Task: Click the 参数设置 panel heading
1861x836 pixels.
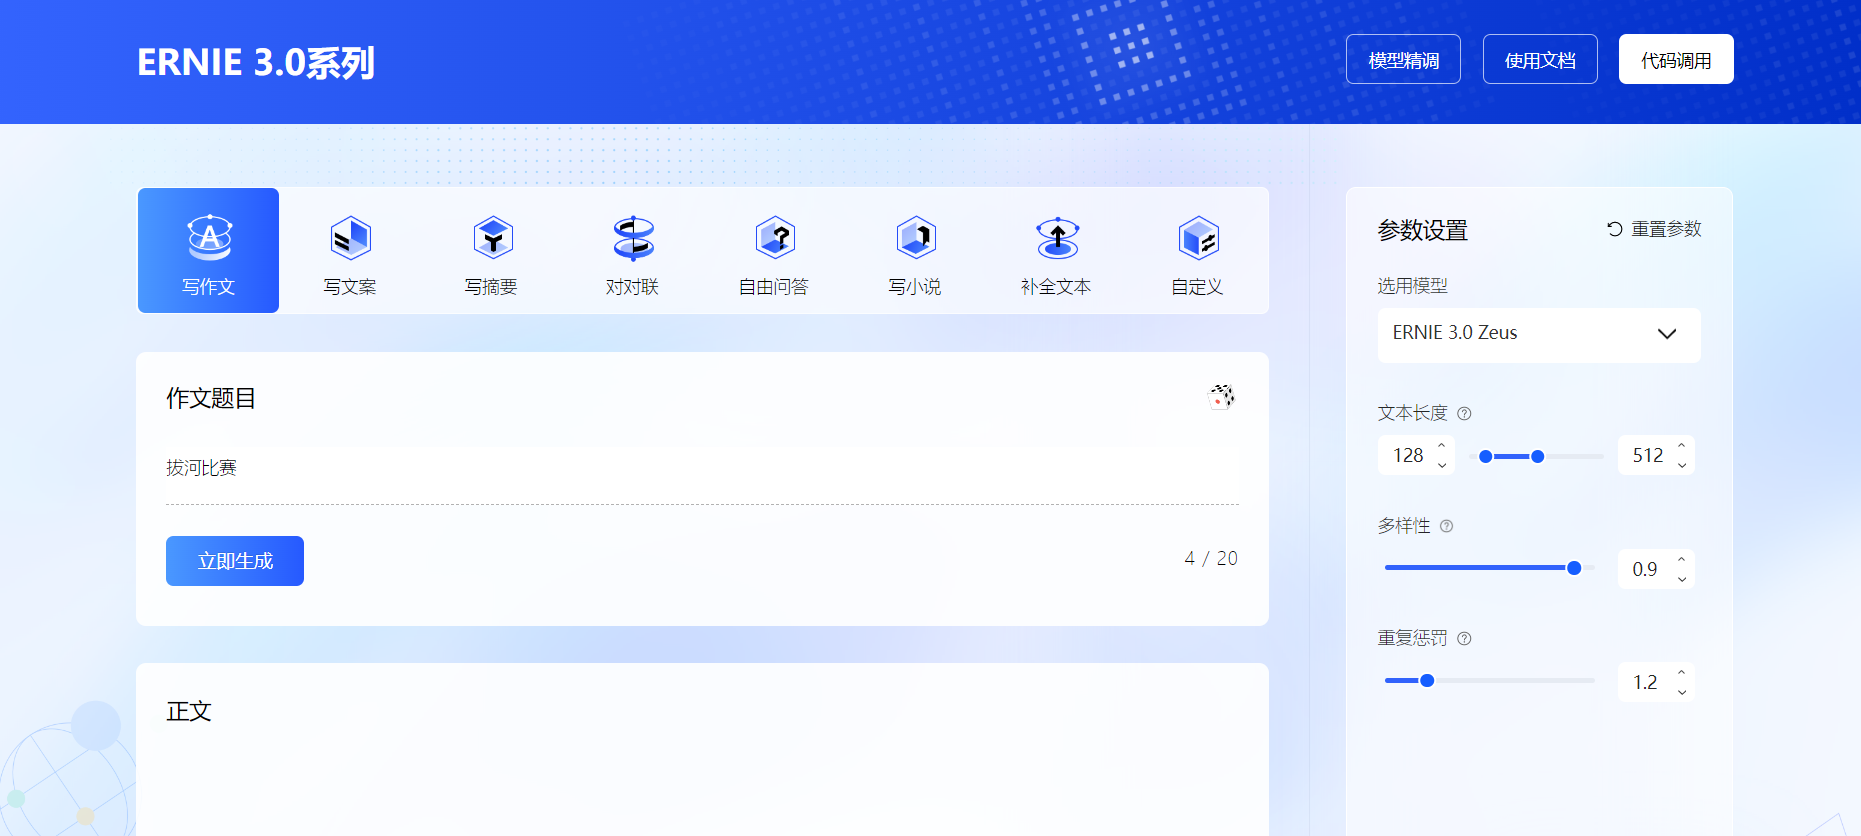Action: point(1422,230)
